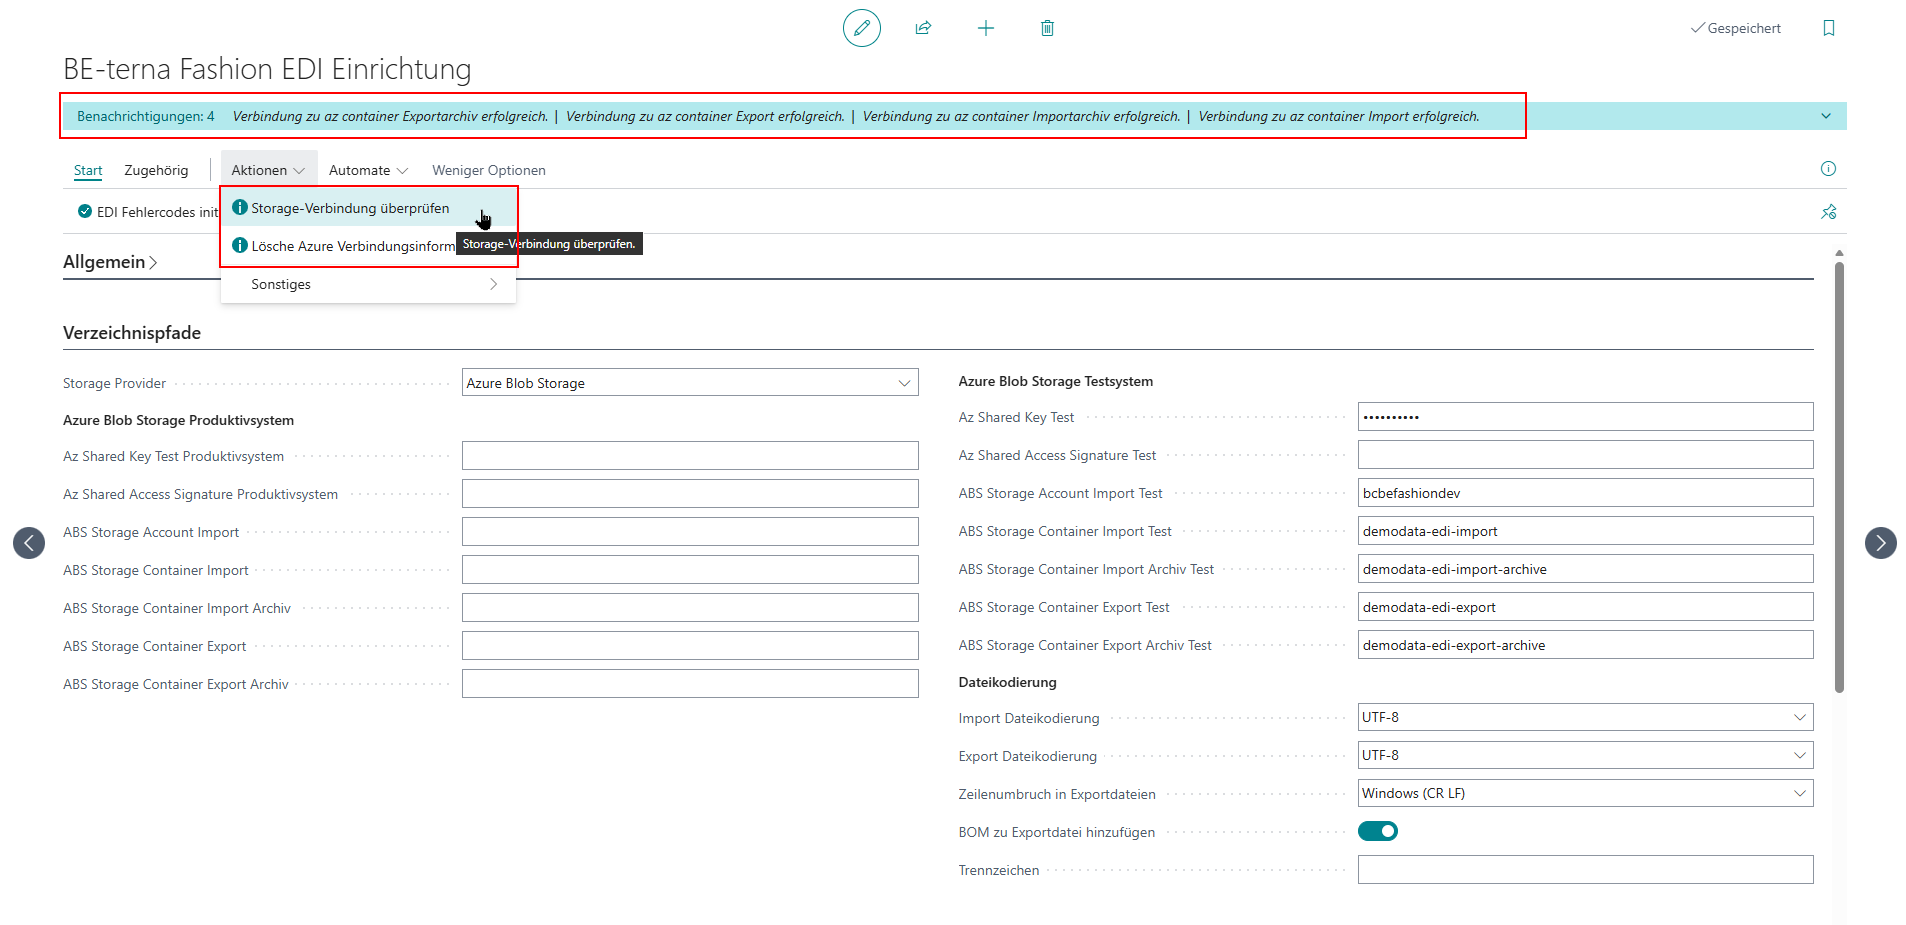The height and width of the screenshot is (925, 1906).
Task: Switch to the Zugehörig tab
Action: click(156, 170)
